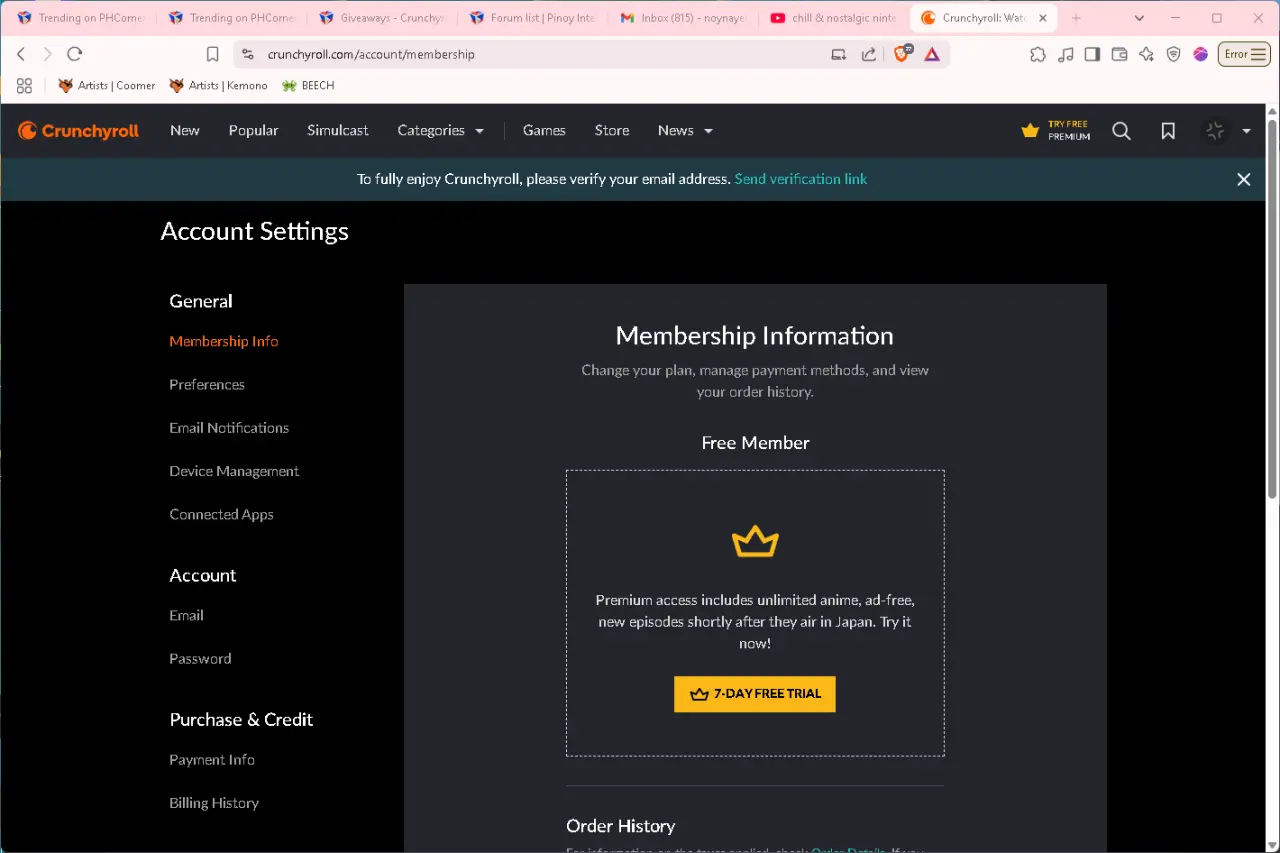Bookmark this page using address bar icon

point(213,54)
